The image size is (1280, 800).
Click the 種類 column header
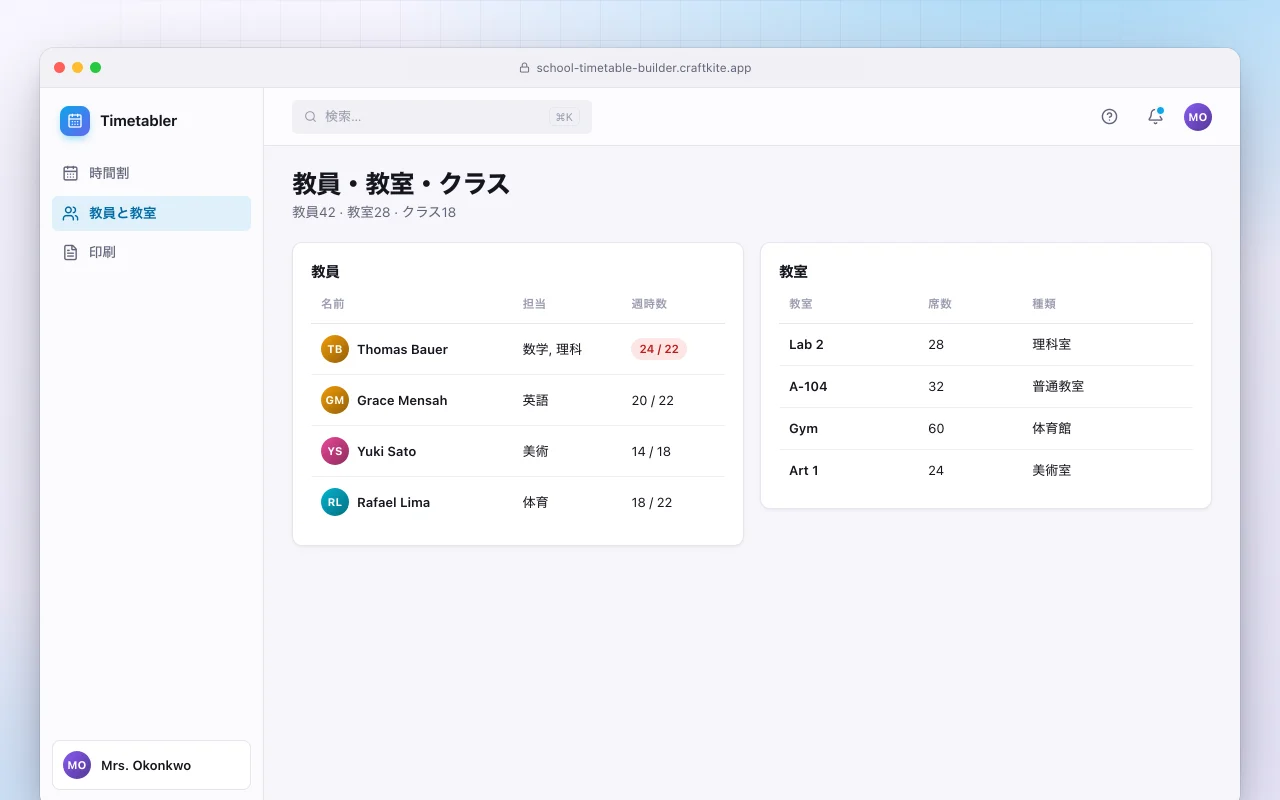(1044, 304)
